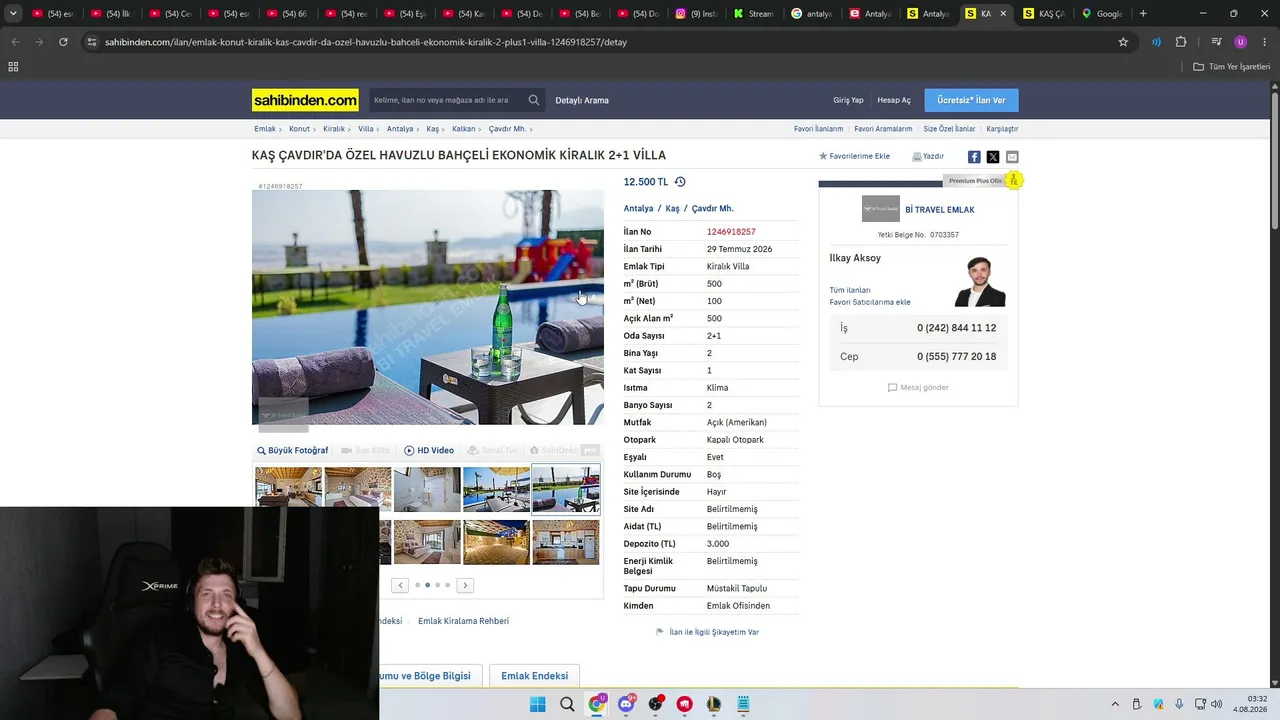The image size is (1280, 720).
Task: Click the sahibinden.com logo
Action: coord(305,100)
